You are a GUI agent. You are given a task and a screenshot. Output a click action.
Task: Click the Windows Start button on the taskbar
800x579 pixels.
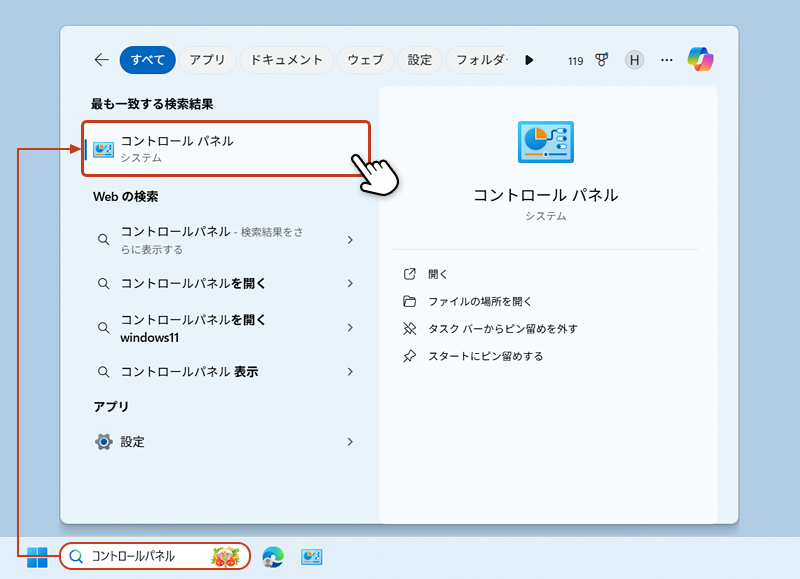click(x=36, y=557)
